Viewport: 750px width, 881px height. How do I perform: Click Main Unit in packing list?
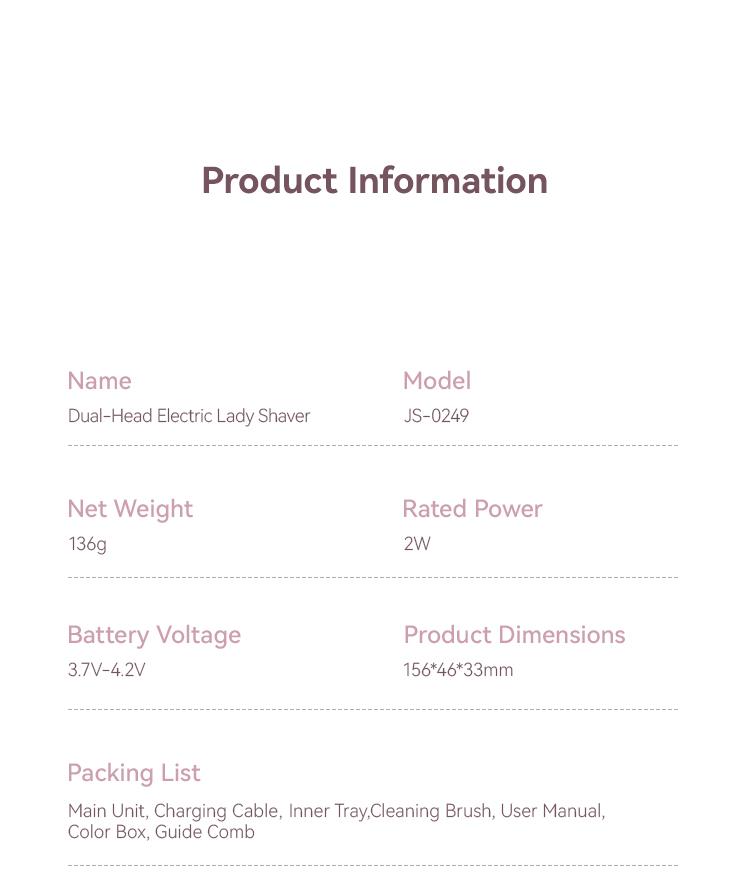(x=107, y=811)
